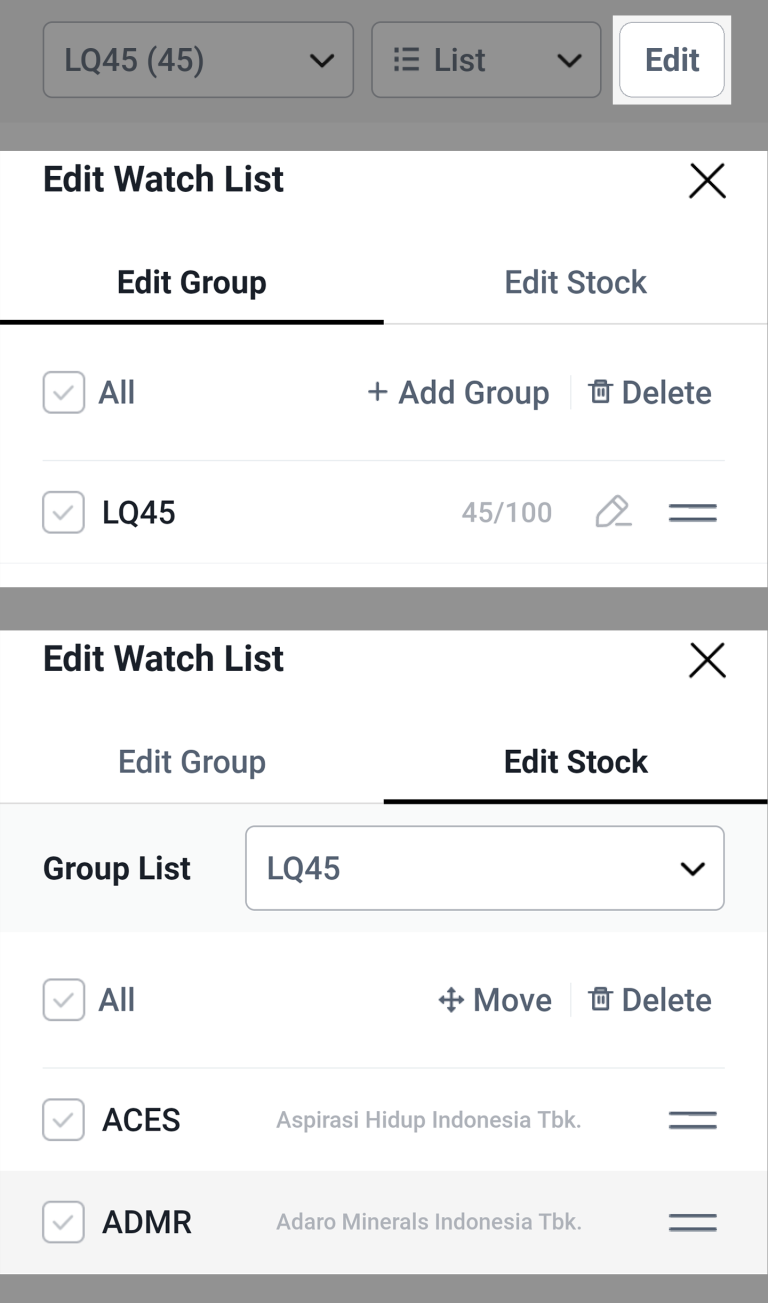Image resolution: width=768 pixels, height=1303 pixels.
Task: Close the upper Edit Watch List dialog
Action: pyautogui.click(x=707, y=181)
